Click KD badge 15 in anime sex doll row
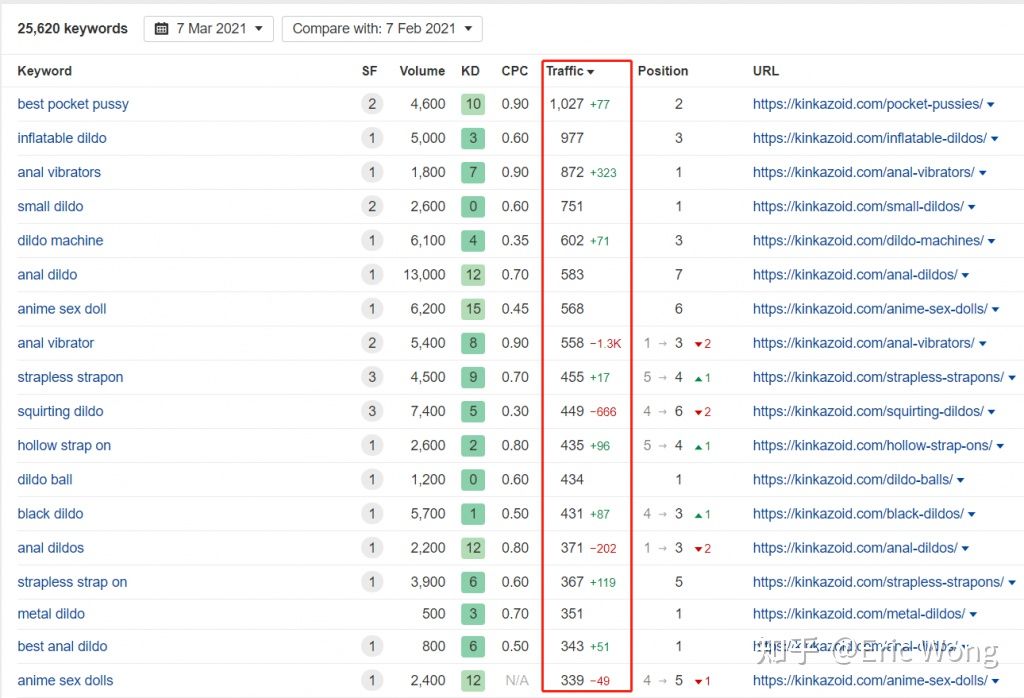The height and width of the screenshot is (698, 1024). click(473, 309)
